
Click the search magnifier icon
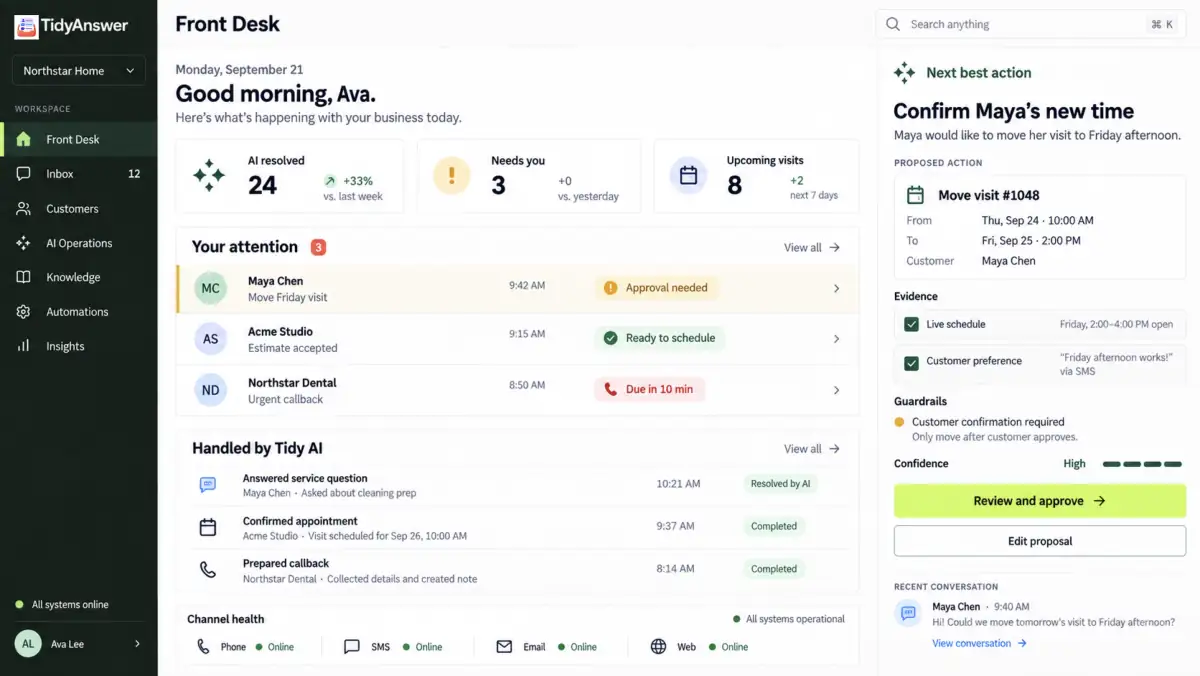(893, 24)
